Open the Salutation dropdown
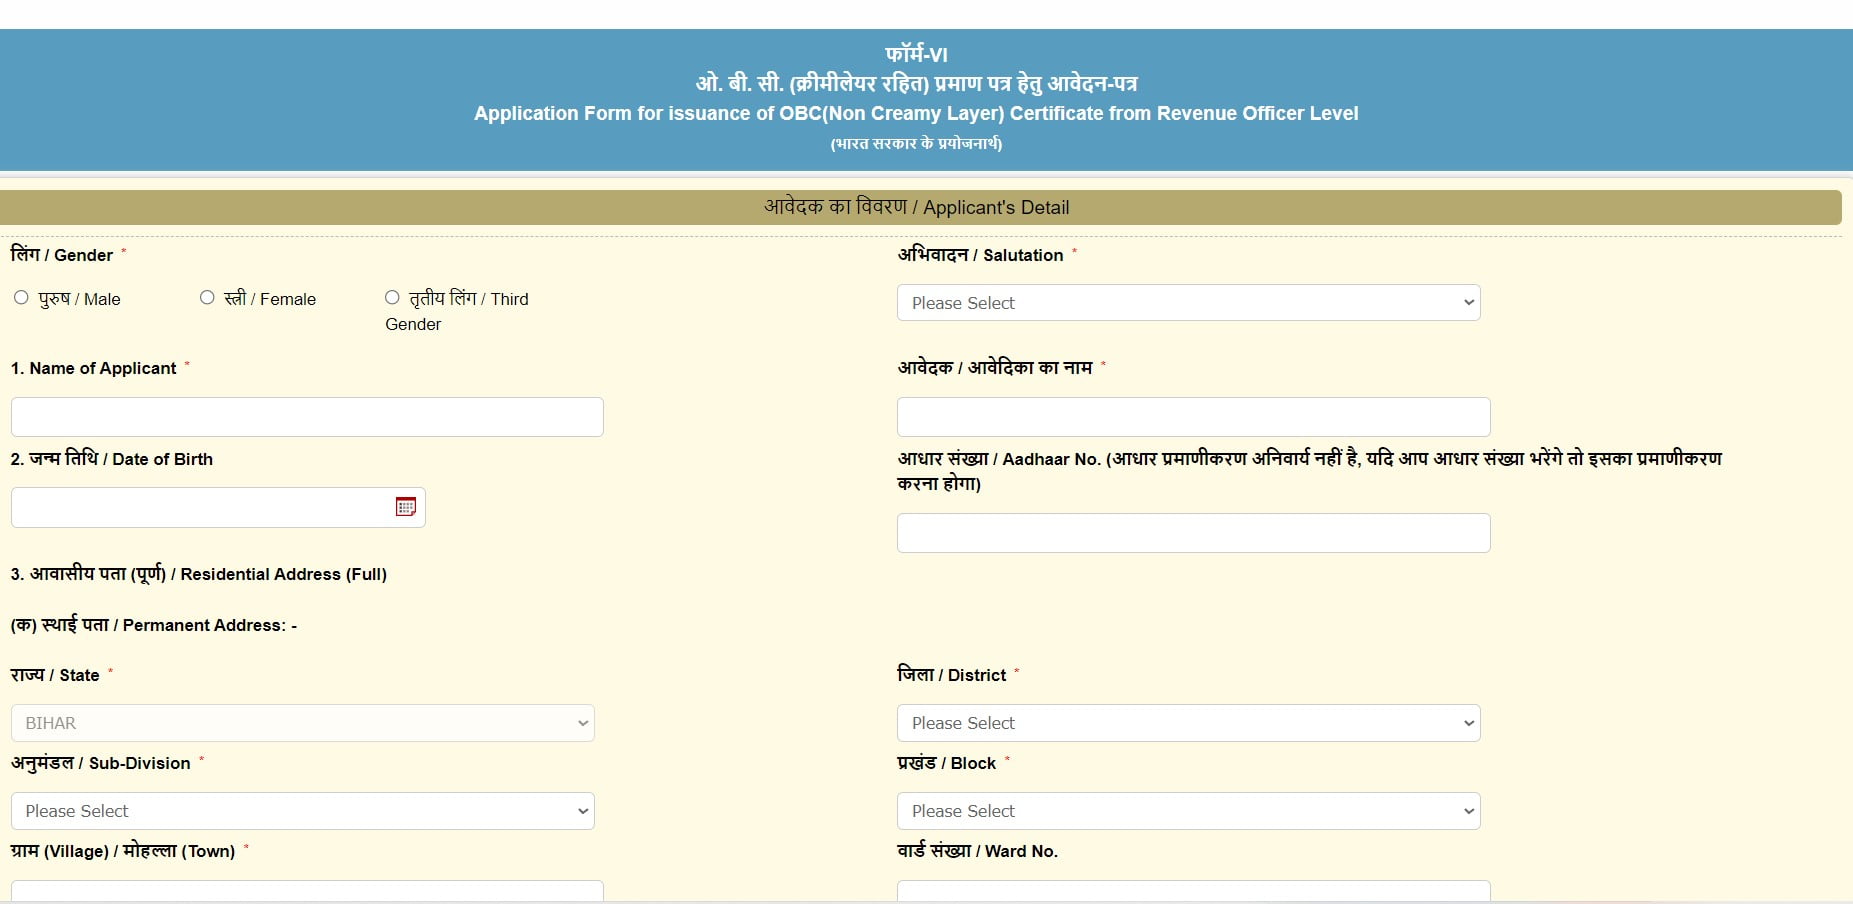 click(1188, 303)
